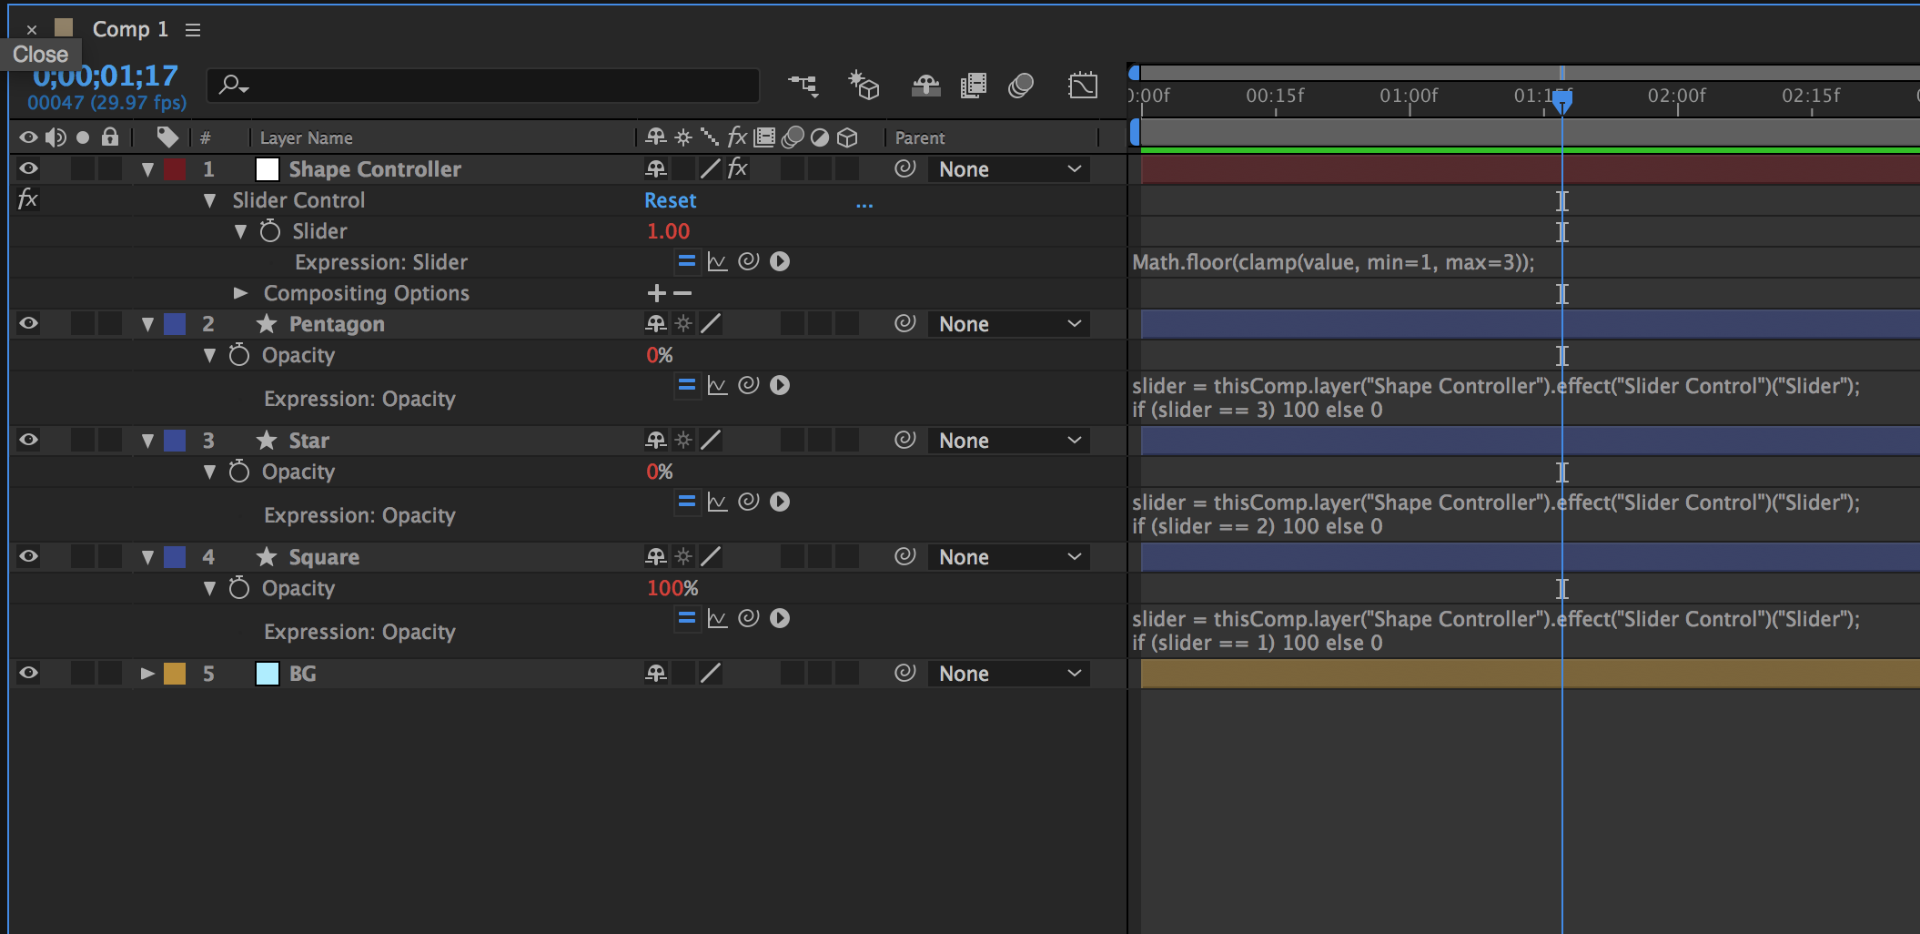Reset the Slider Control effect
1920x934 pixels.
click(x=670, y=200)
